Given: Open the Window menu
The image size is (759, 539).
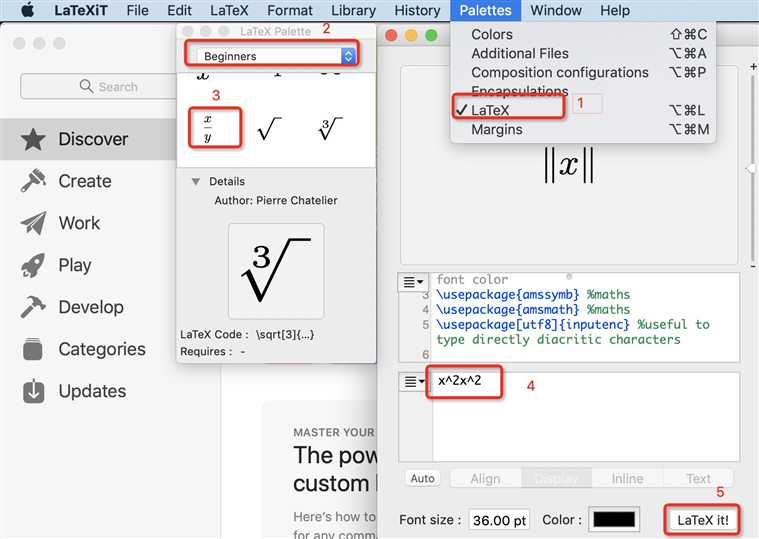Looking at the screenshot, I should point(556,10).
